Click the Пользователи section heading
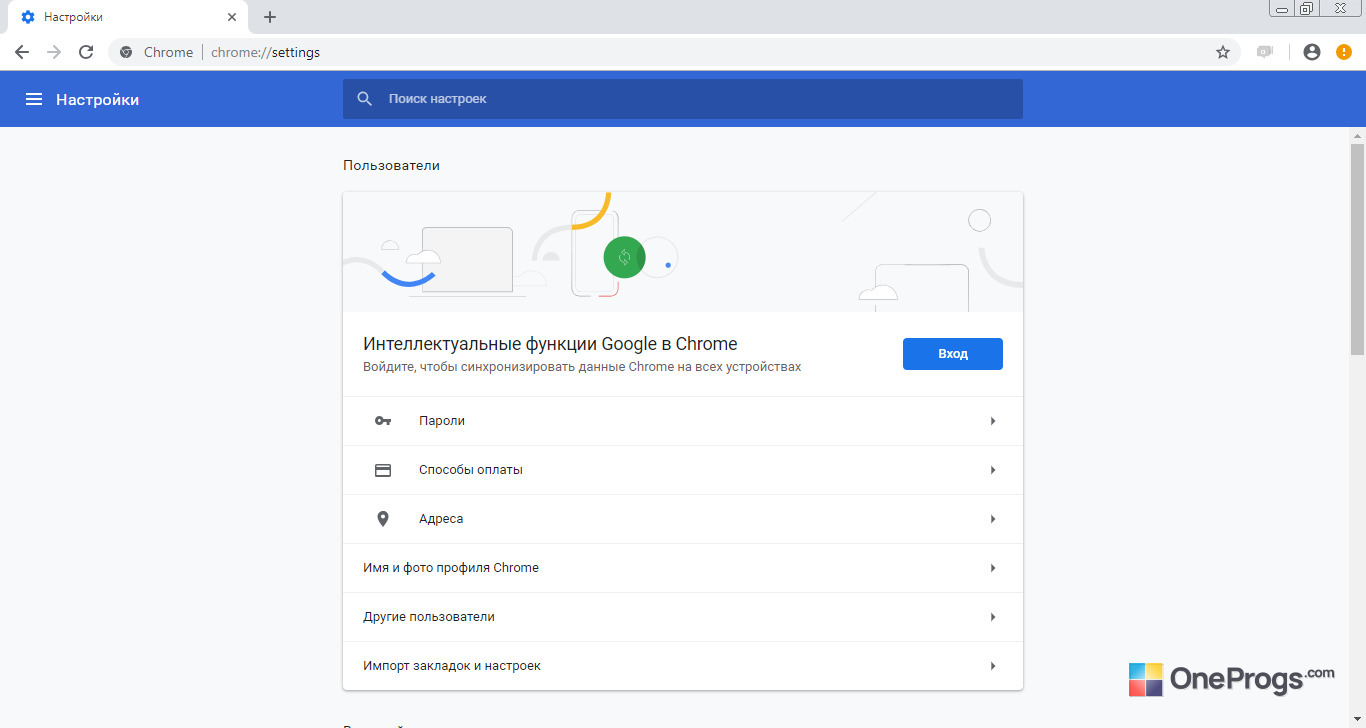This screenshot has height=728, width=1366. pos(391,165)
